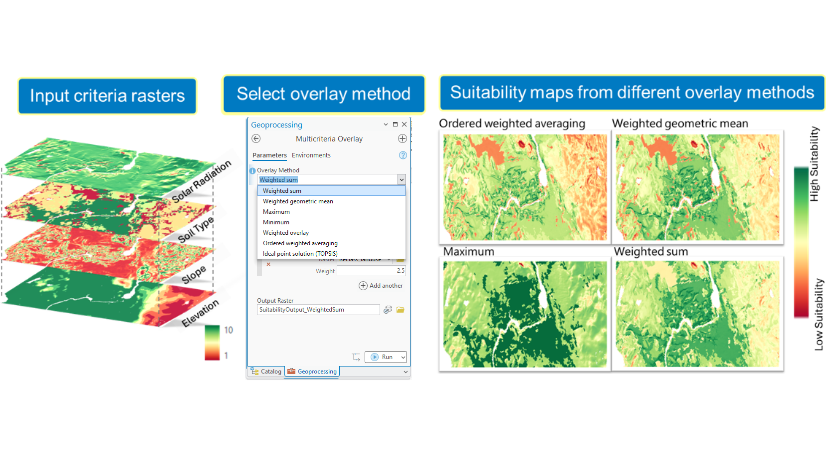Go back using the Geoprocessing back arrow
The image size is (826, 465).
256,138
